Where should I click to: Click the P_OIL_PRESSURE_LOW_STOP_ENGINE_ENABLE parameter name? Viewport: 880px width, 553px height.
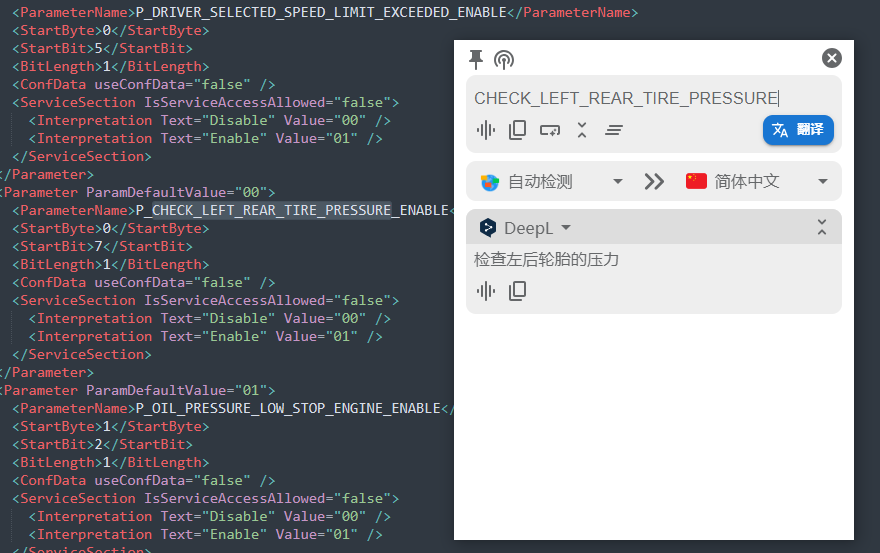coord(288,408)
